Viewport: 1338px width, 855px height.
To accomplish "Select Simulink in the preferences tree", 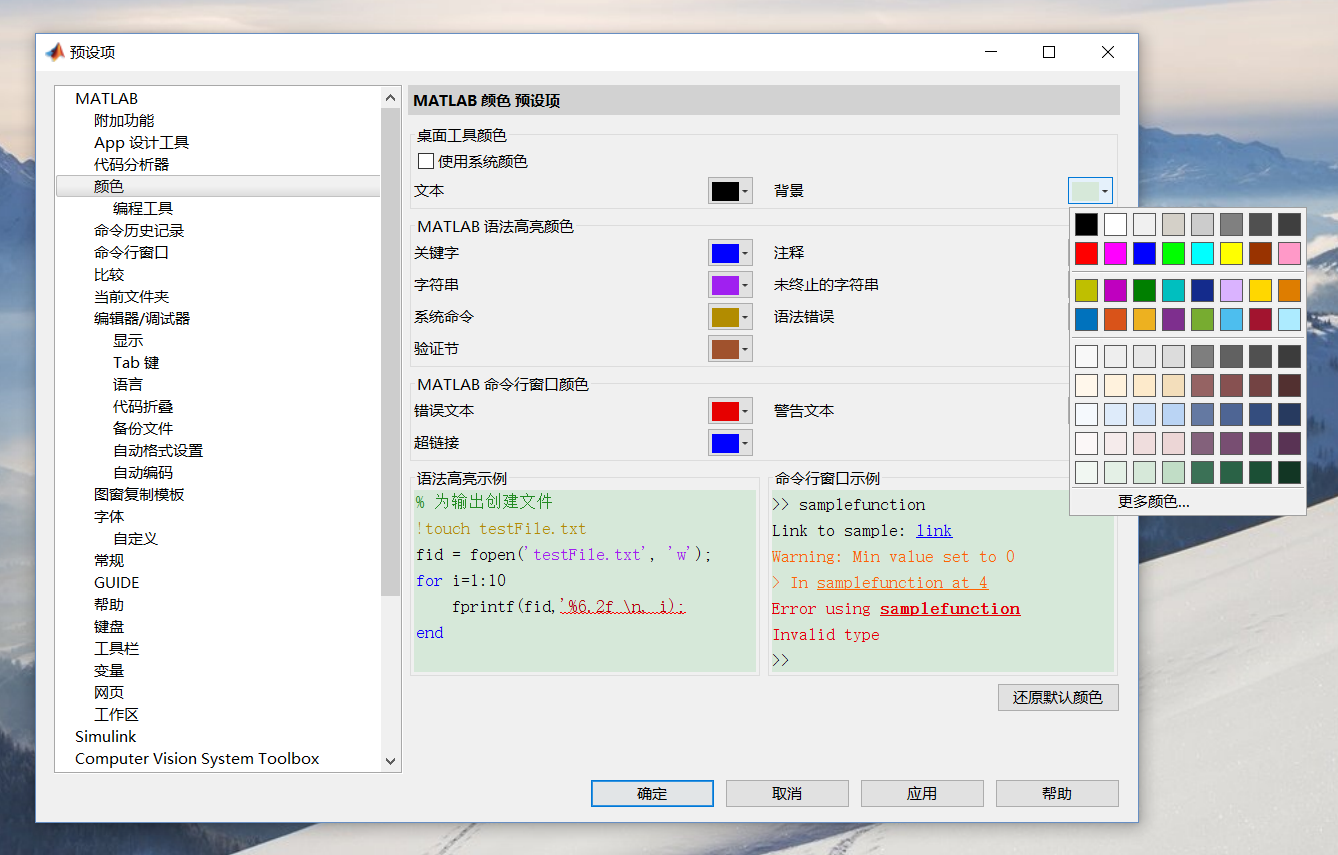I will (105, 736).
